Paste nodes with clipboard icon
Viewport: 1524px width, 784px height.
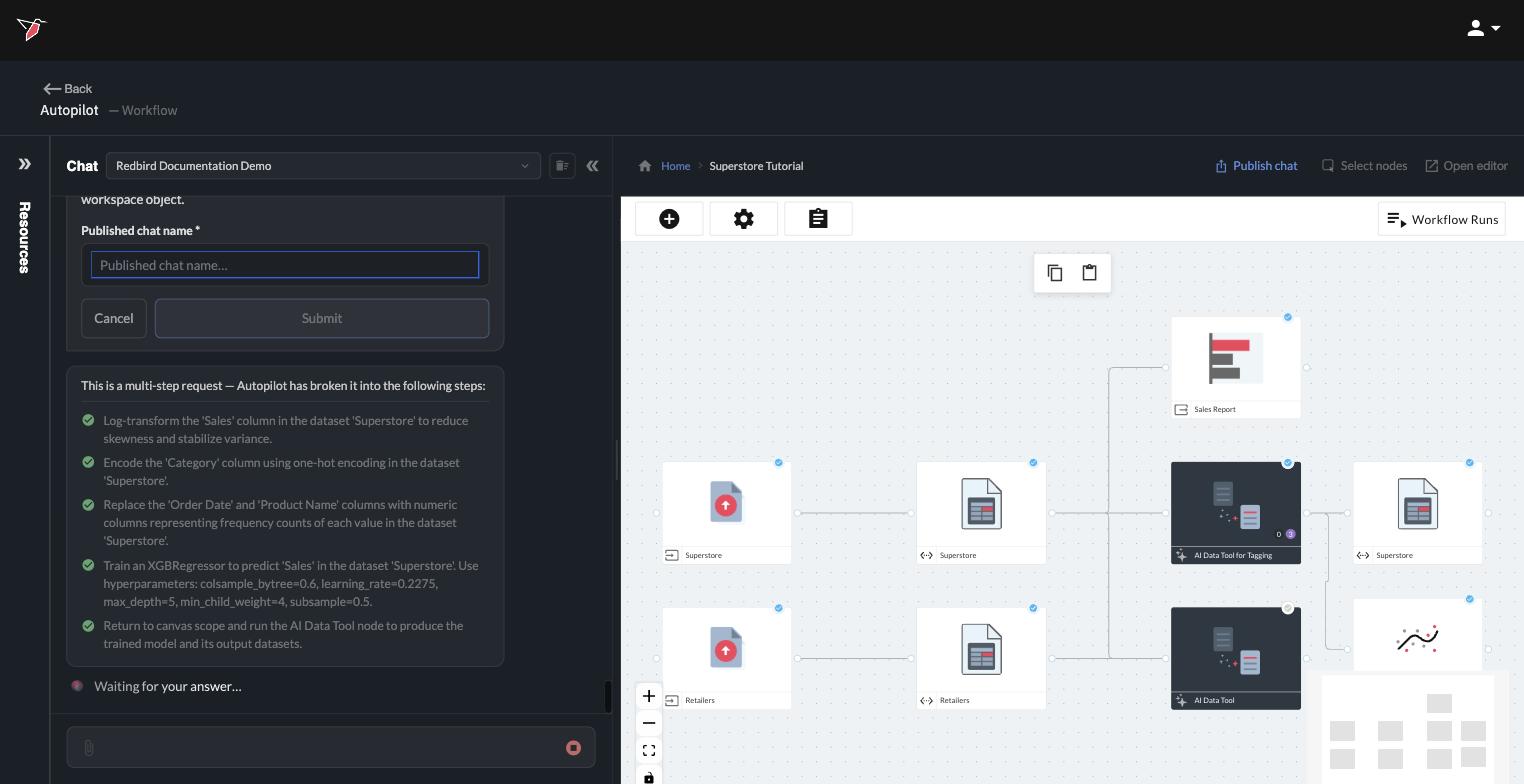[1090, 273]
